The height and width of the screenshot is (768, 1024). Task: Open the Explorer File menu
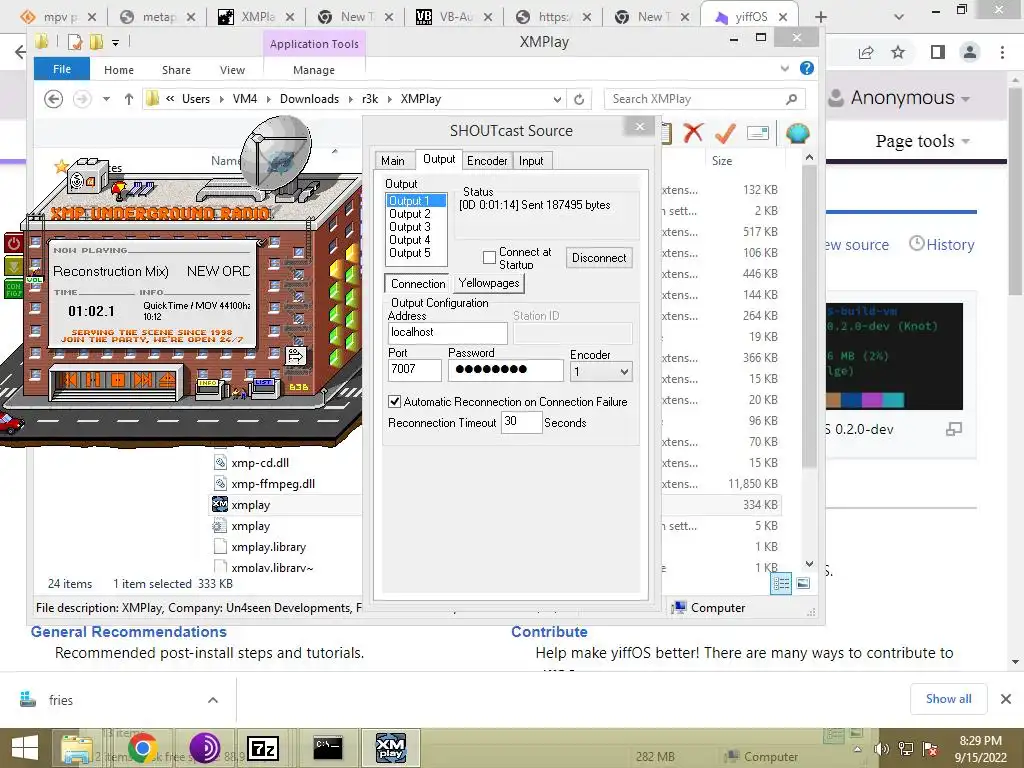pos(62,69)
